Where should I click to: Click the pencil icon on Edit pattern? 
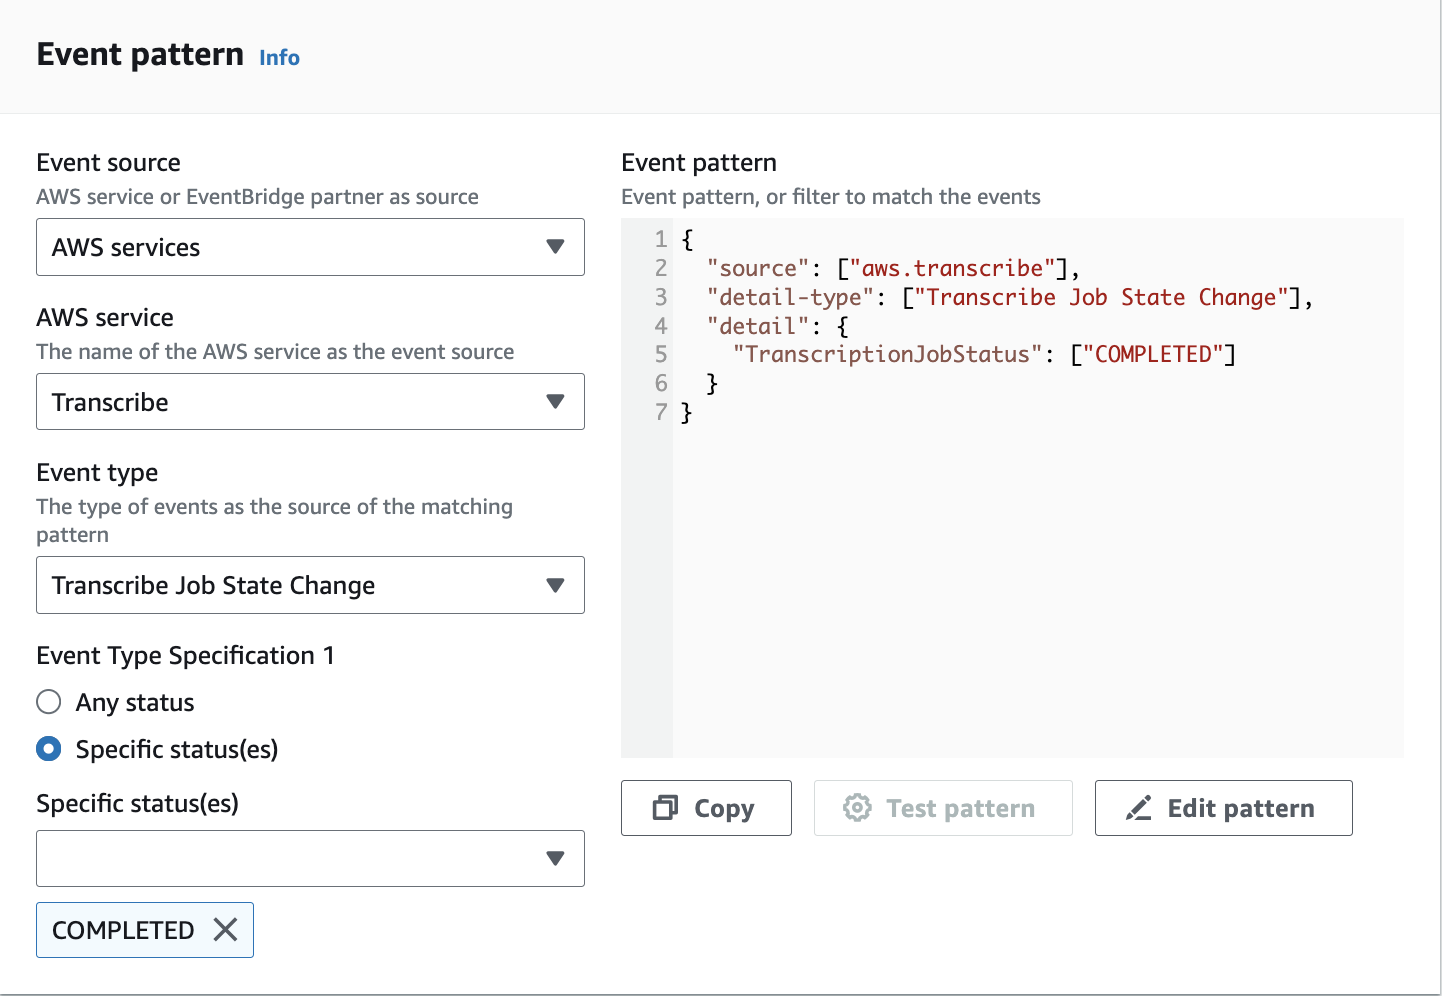coord(1139,808)
